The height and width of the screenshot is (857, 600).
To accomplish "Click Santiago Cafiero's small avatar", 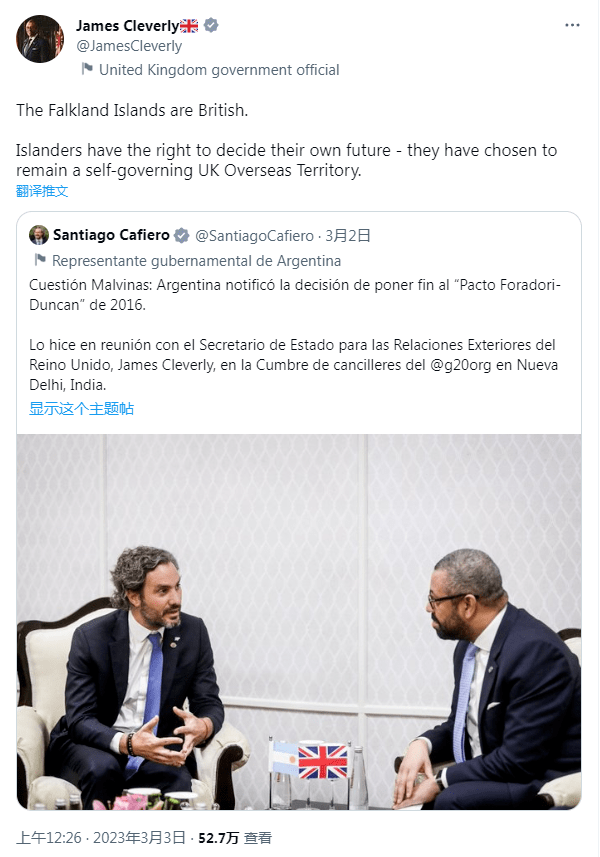I will [x=39, y=235].
